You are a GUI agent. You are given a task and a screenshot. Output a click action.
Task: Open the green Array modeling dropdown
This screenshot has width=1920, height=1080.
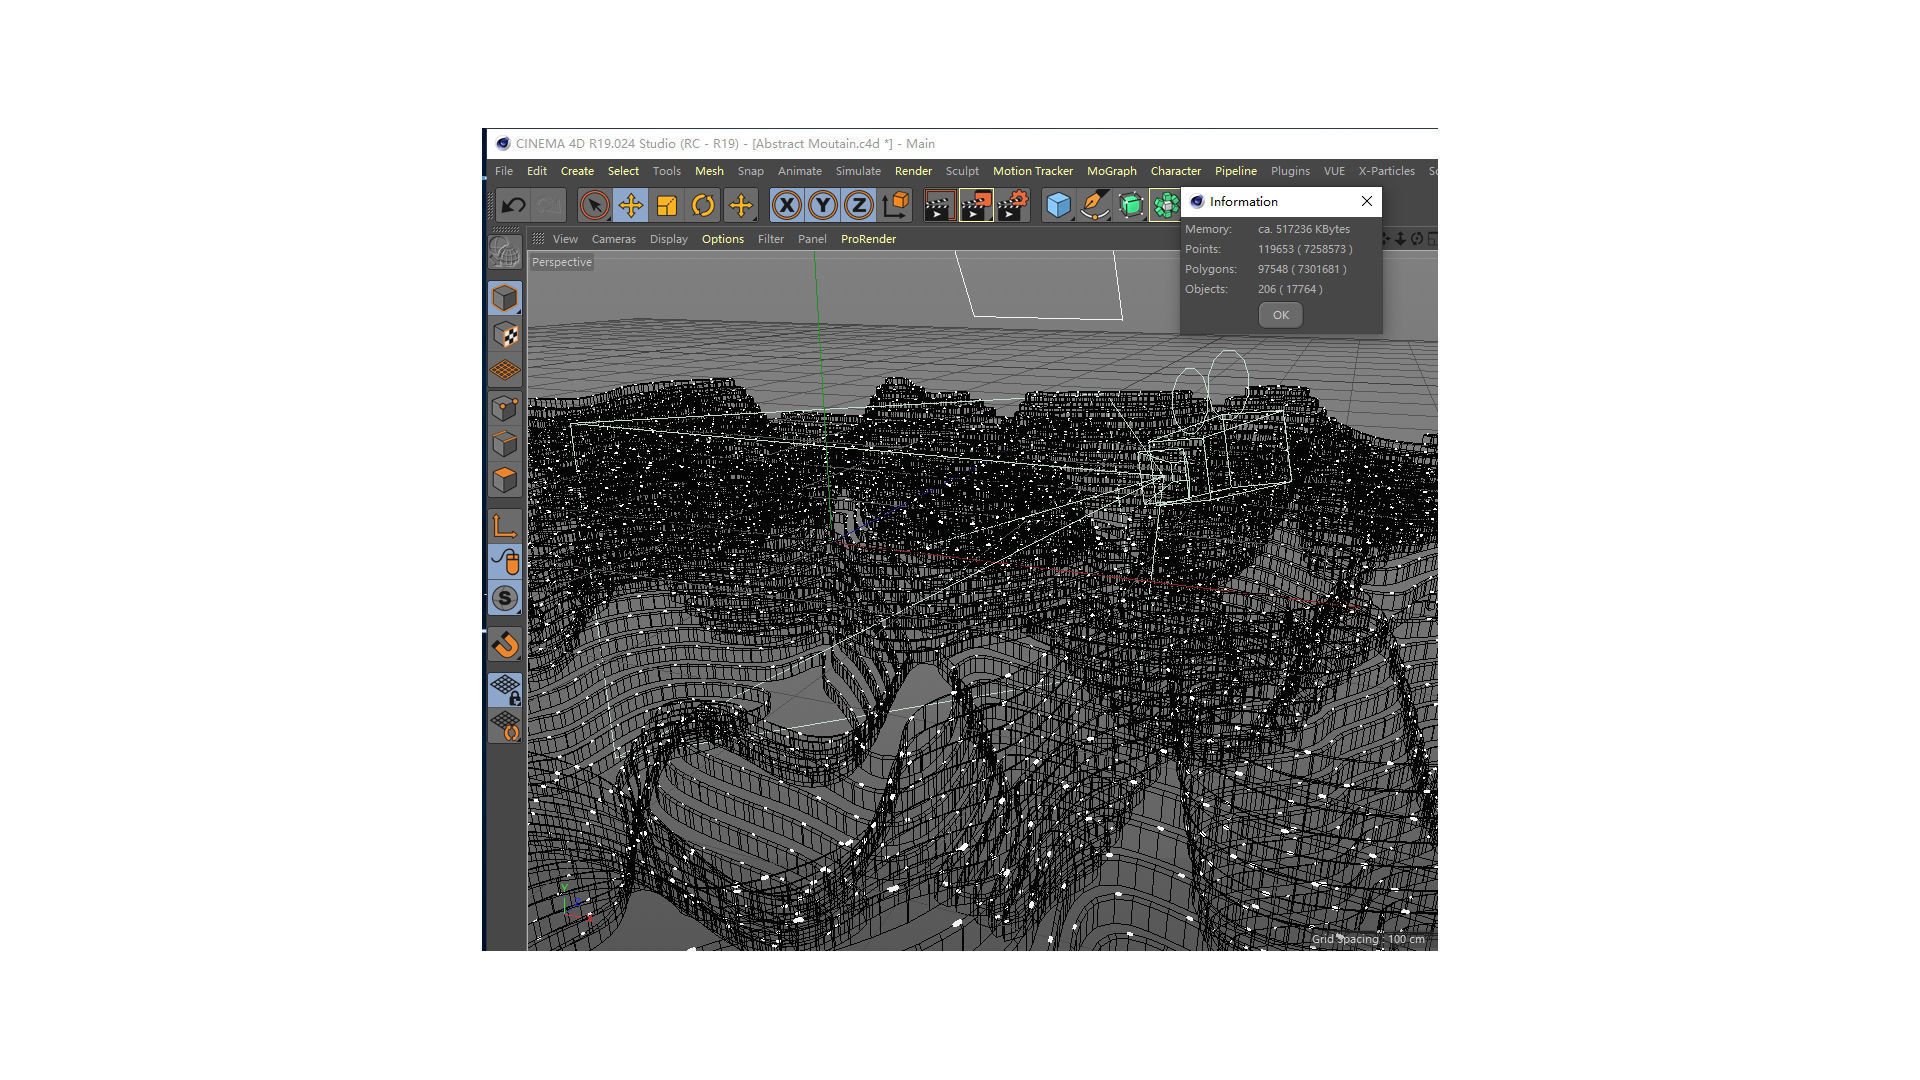1165,206
